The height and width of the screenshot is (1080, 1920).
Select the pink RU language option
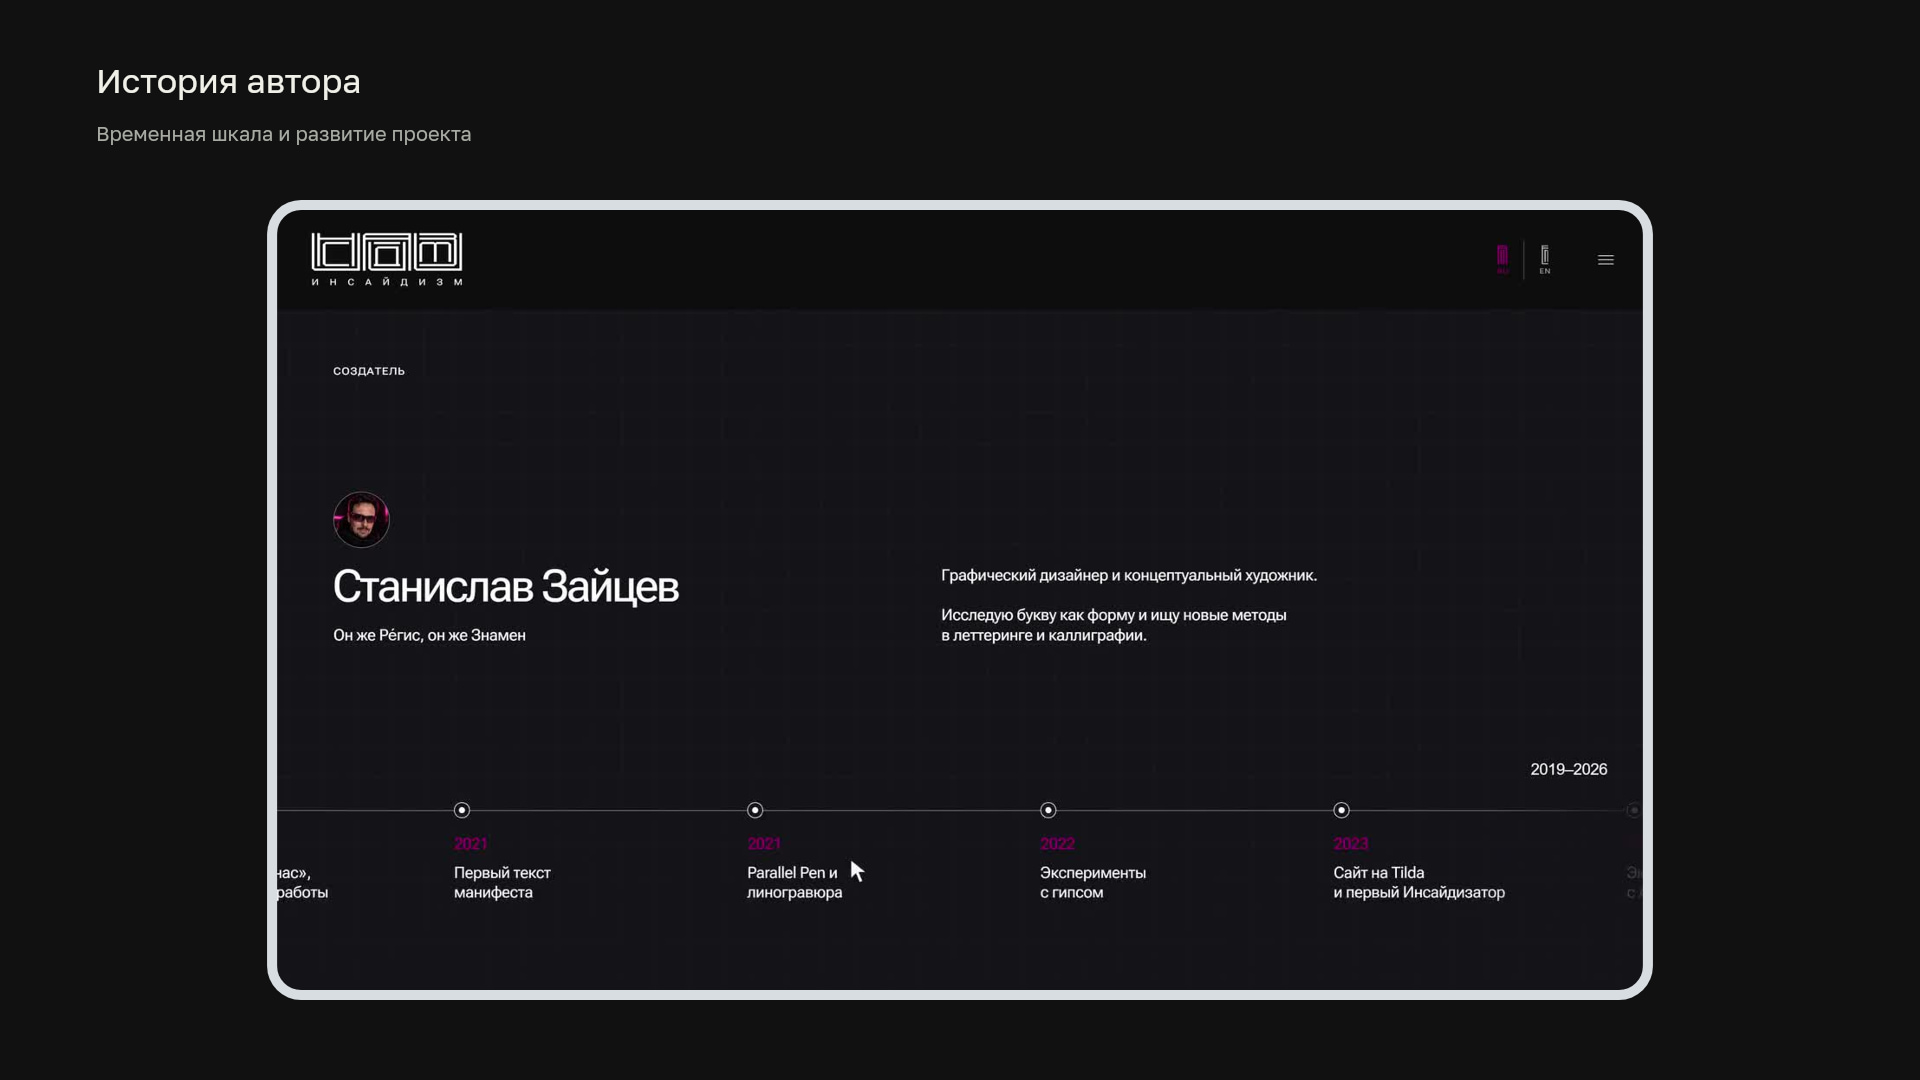point(1502,259)
